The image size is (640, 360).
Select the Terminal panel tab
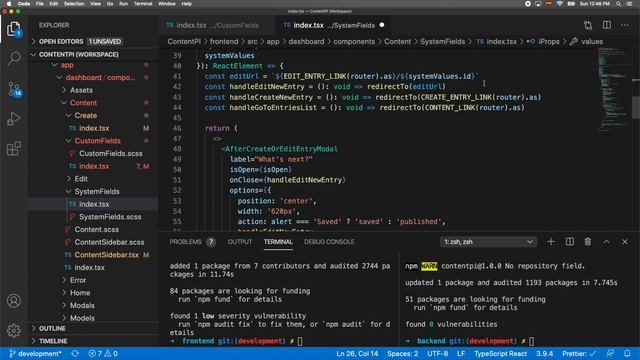pyautogui.click(x=278, y=242)
